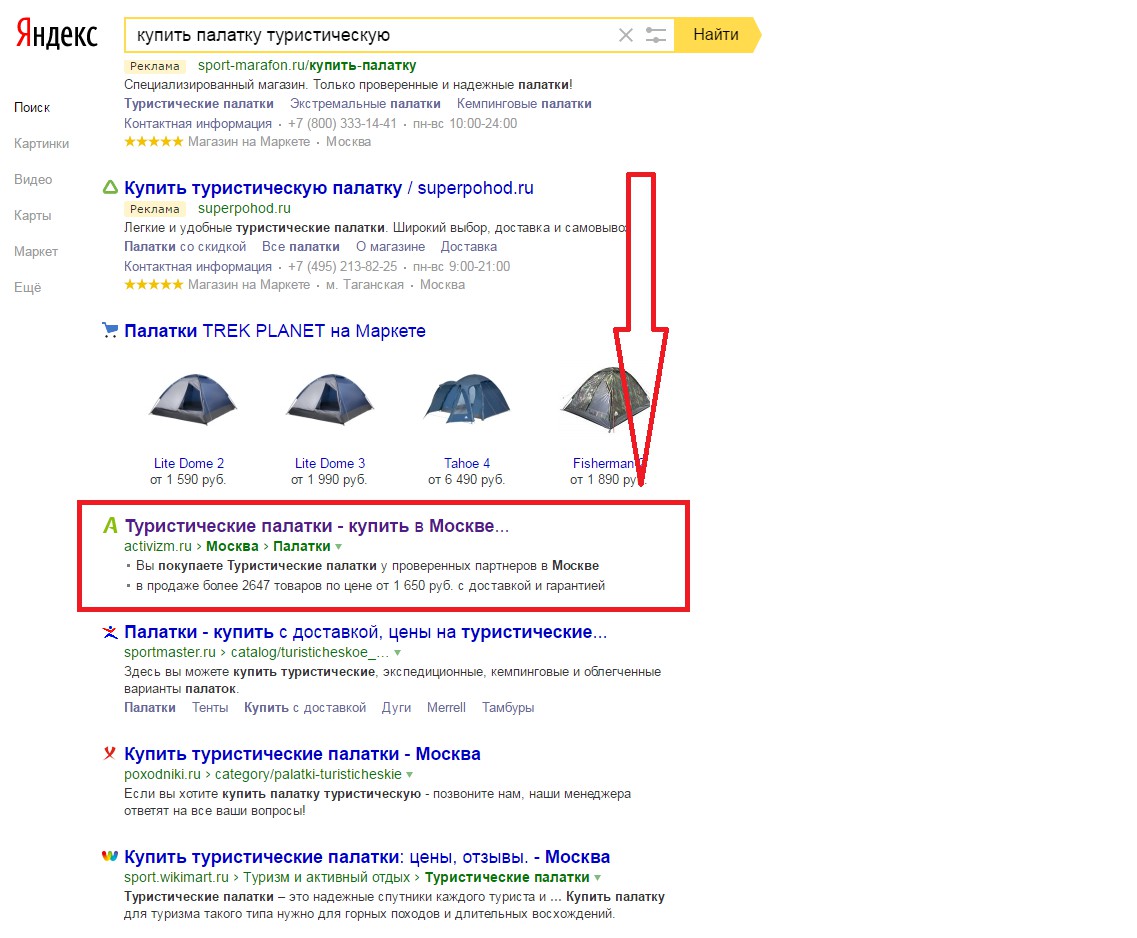The height and width of the screenshot is (938, 1137).
Task: Open activizm.ru result dropdown arrow
Action: [x=339, y=547]
